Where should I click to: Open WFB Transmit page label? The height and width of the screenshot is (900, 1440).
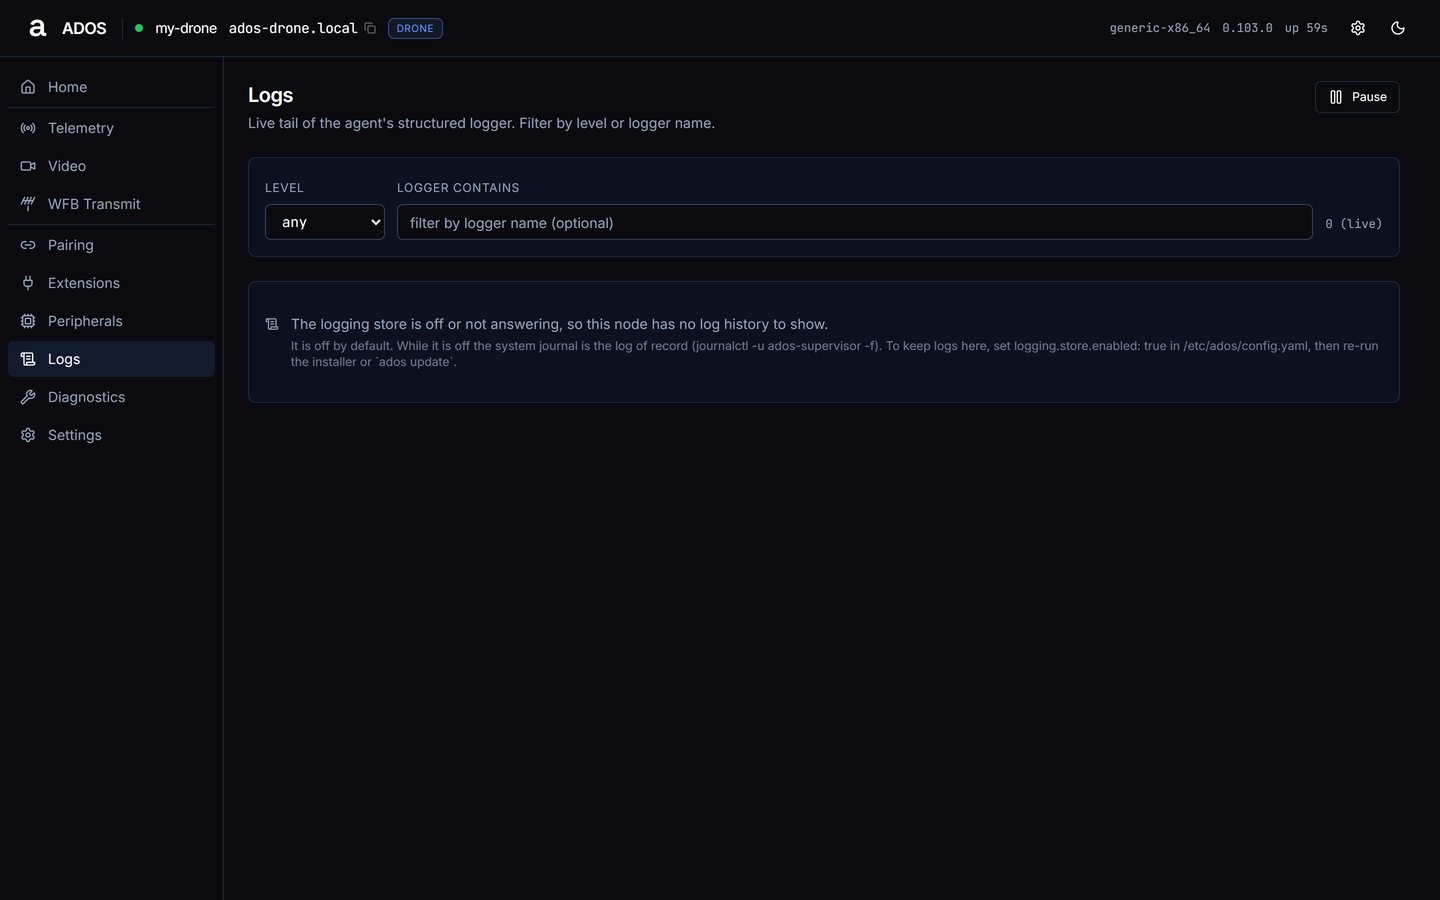[94, 204]
